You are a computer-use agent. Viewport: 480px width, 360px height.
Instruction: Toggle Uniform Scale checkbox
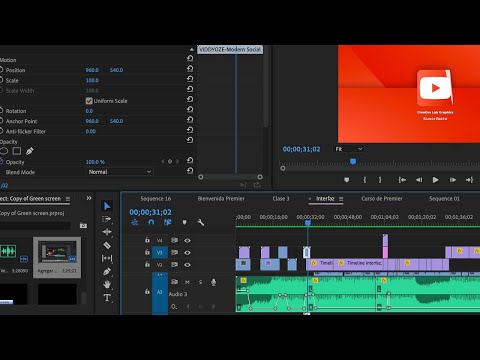point(89,101)
